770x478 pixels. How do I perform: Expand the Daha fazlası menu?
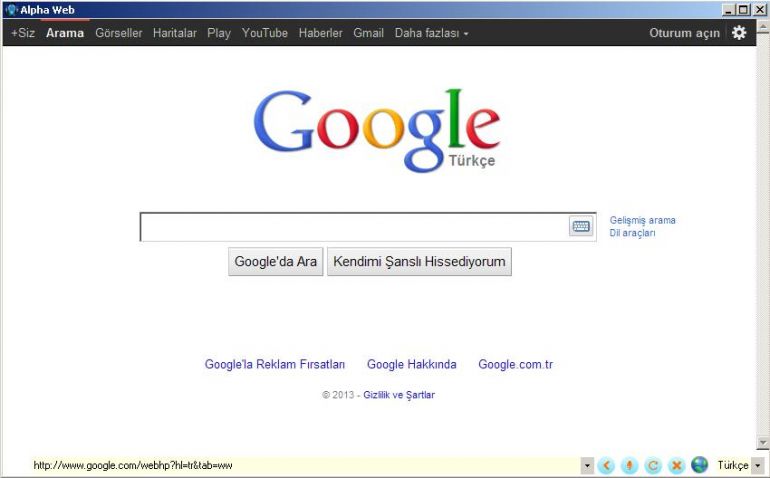(431, 33)
